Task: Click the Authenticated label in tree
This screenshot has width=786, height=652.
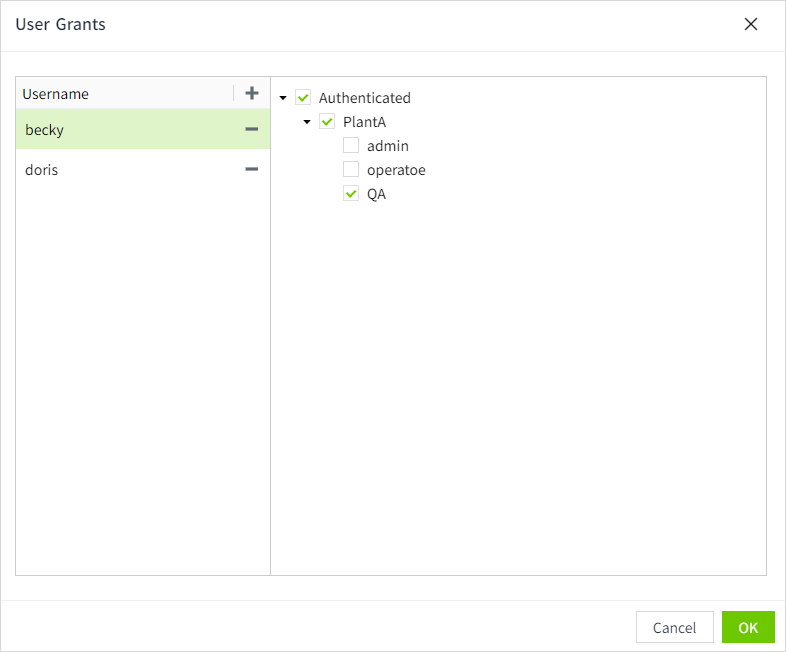Action: point(365,98)
